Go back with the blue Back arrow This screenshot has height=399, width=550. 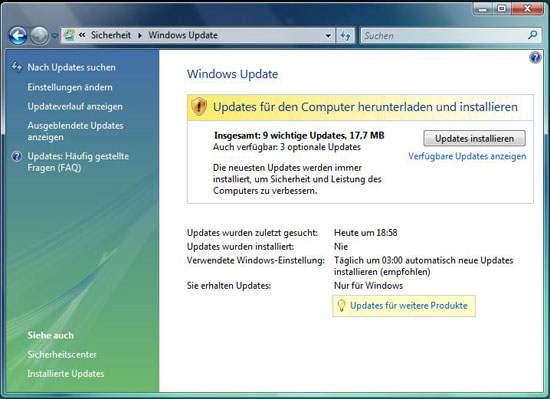(x=18, y=35)
